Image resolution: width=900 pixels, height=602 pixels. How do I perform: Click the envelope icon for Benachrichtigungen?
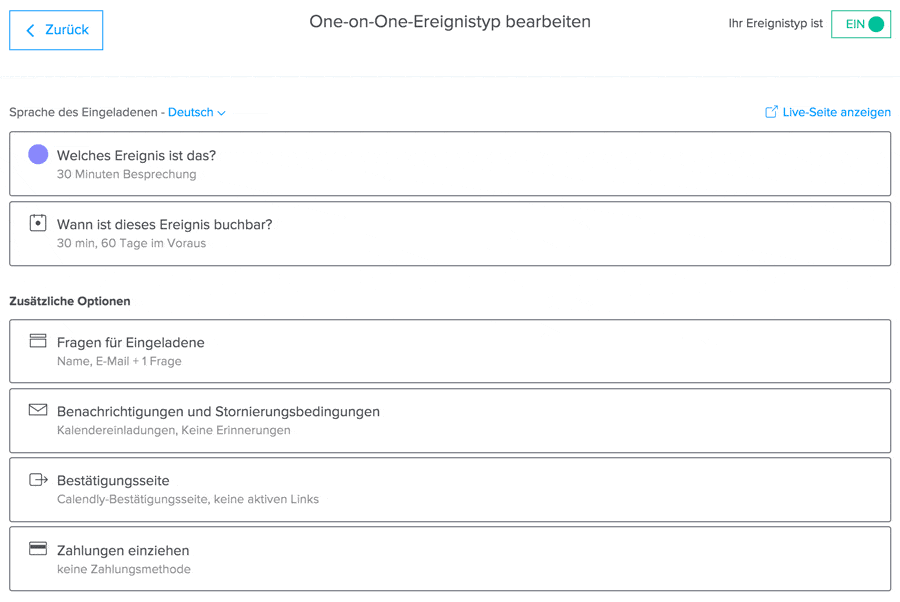pyautogui.click(x=38, y=410)
